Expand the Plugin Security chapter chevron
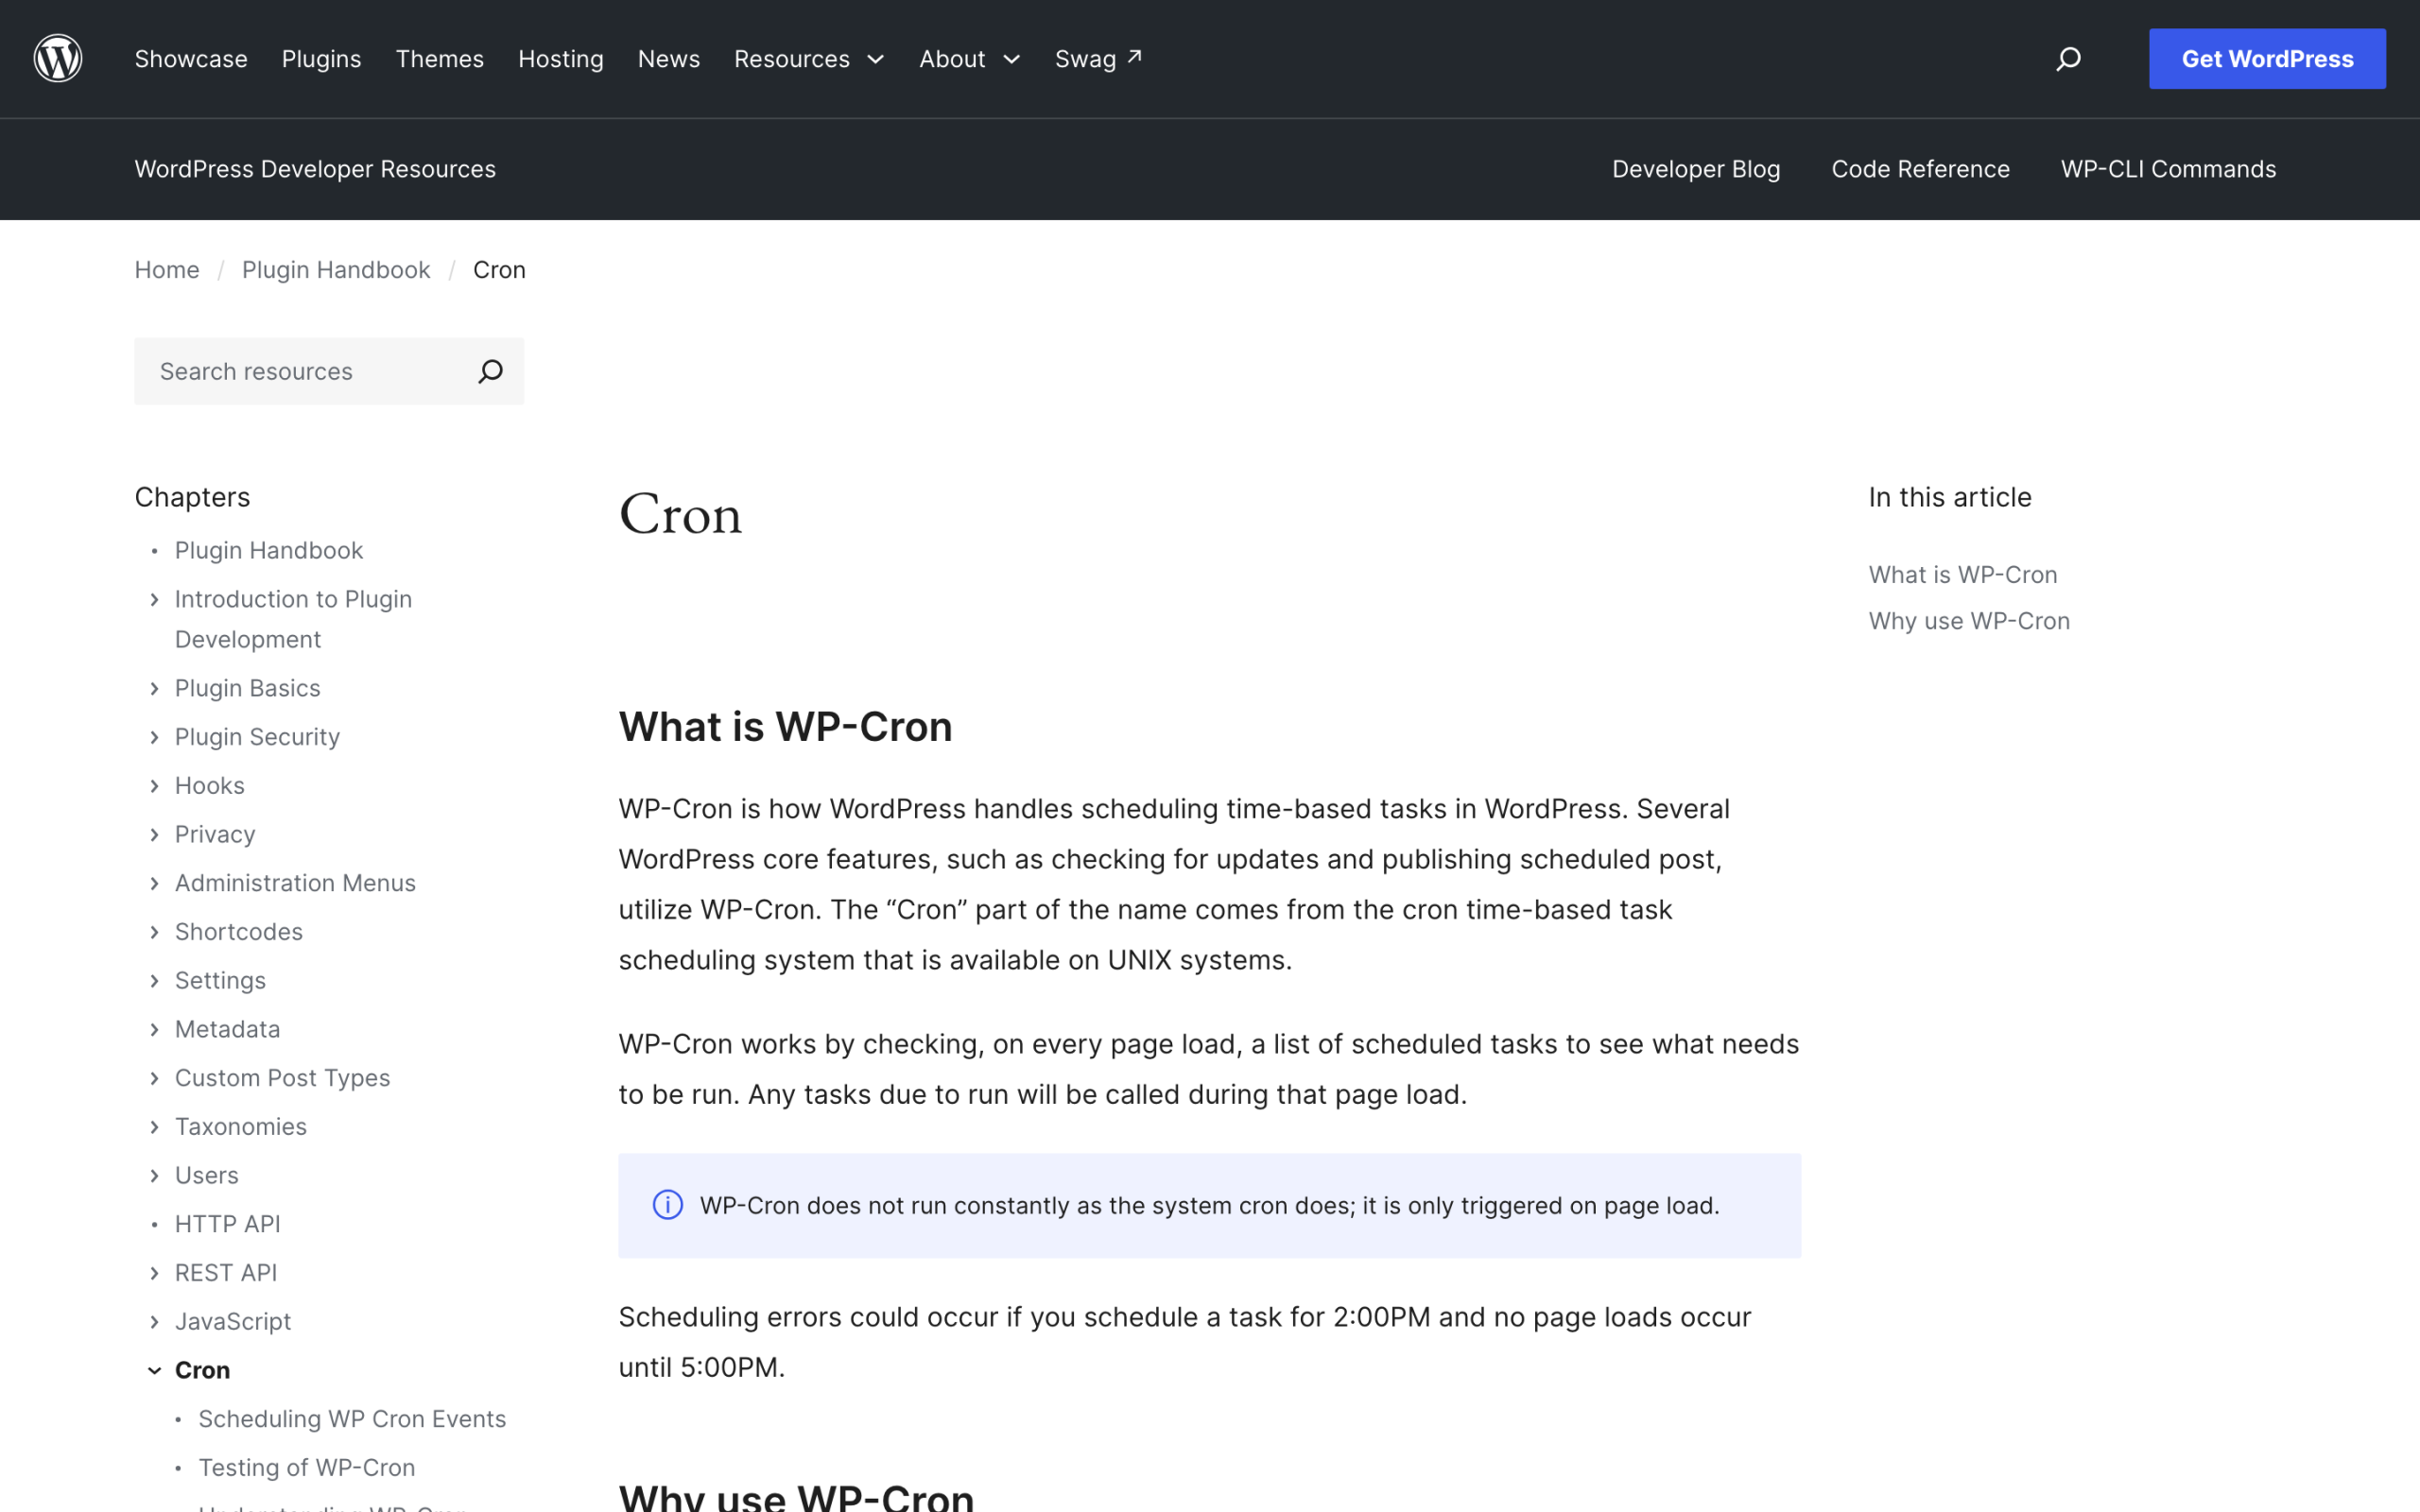2420x1512 pixels. click(154, 737)
